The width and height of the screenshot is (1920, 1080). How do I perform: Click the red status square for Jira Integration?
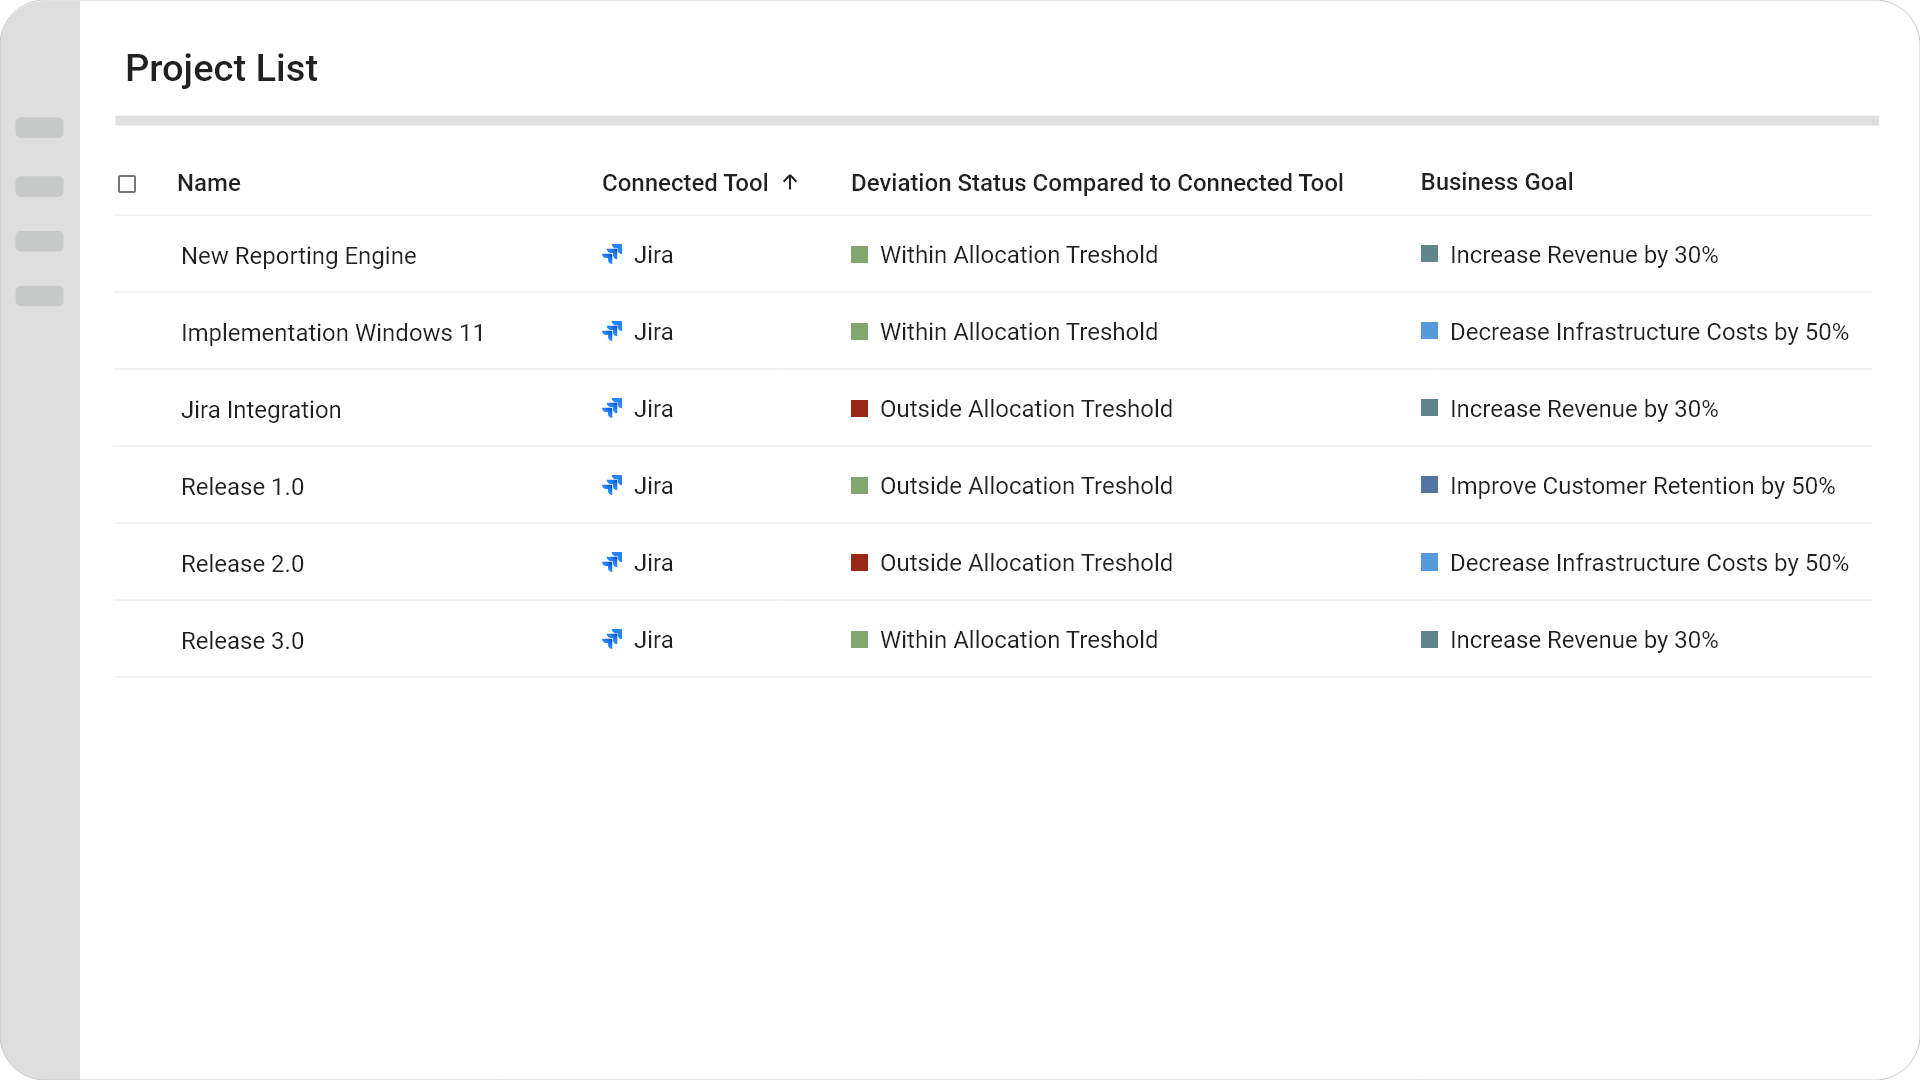pos(859,409)
